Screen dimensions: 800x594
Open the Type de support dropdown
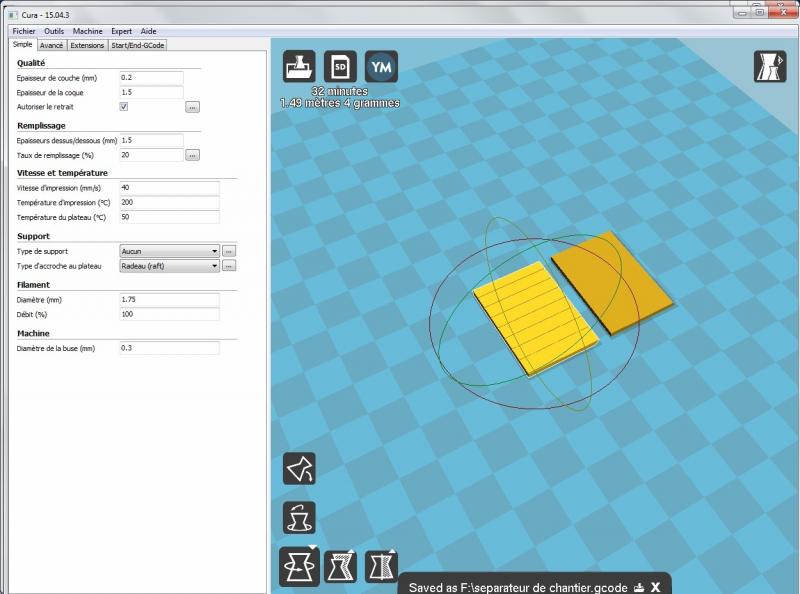tap(168, 251)
